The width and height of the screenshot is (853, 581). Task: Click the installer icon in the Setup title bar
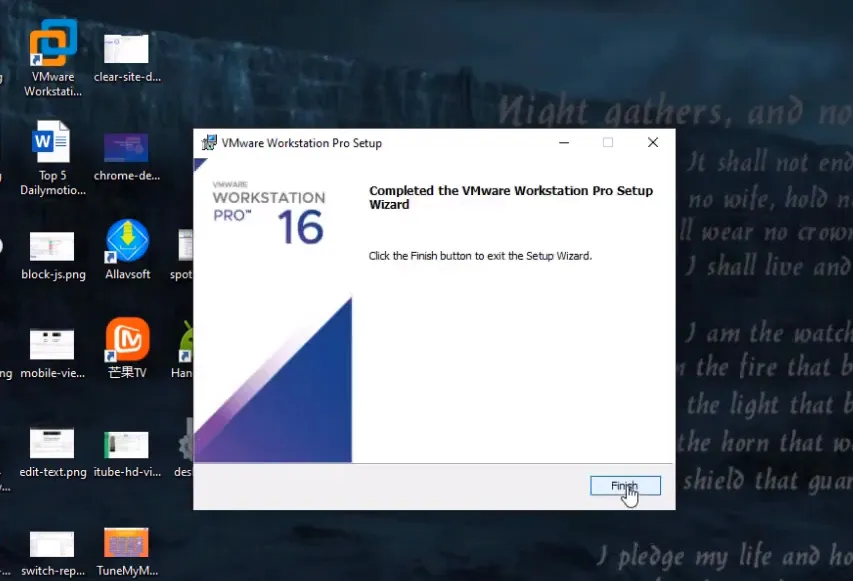(x=209, y=143)
